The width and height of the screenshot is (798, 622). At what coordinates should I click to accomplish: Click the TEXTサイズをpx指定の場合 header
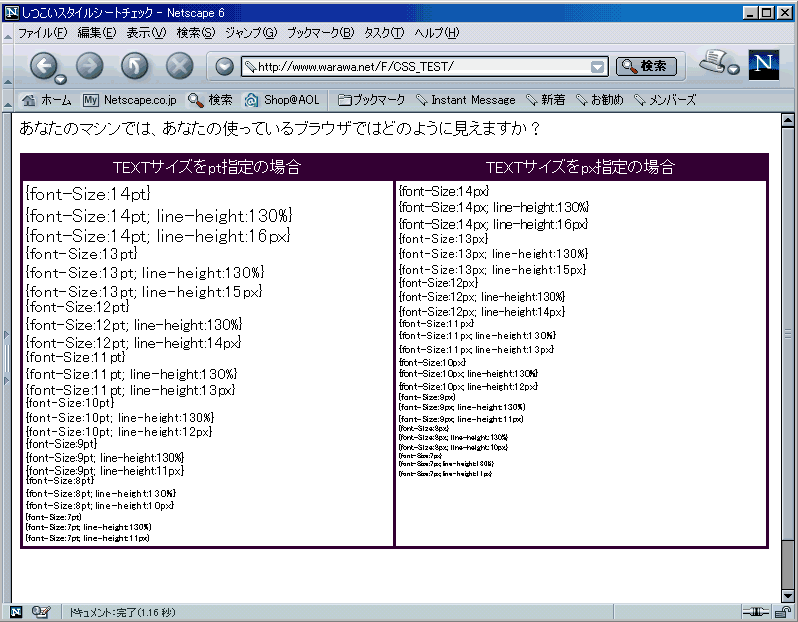point(581,167)
